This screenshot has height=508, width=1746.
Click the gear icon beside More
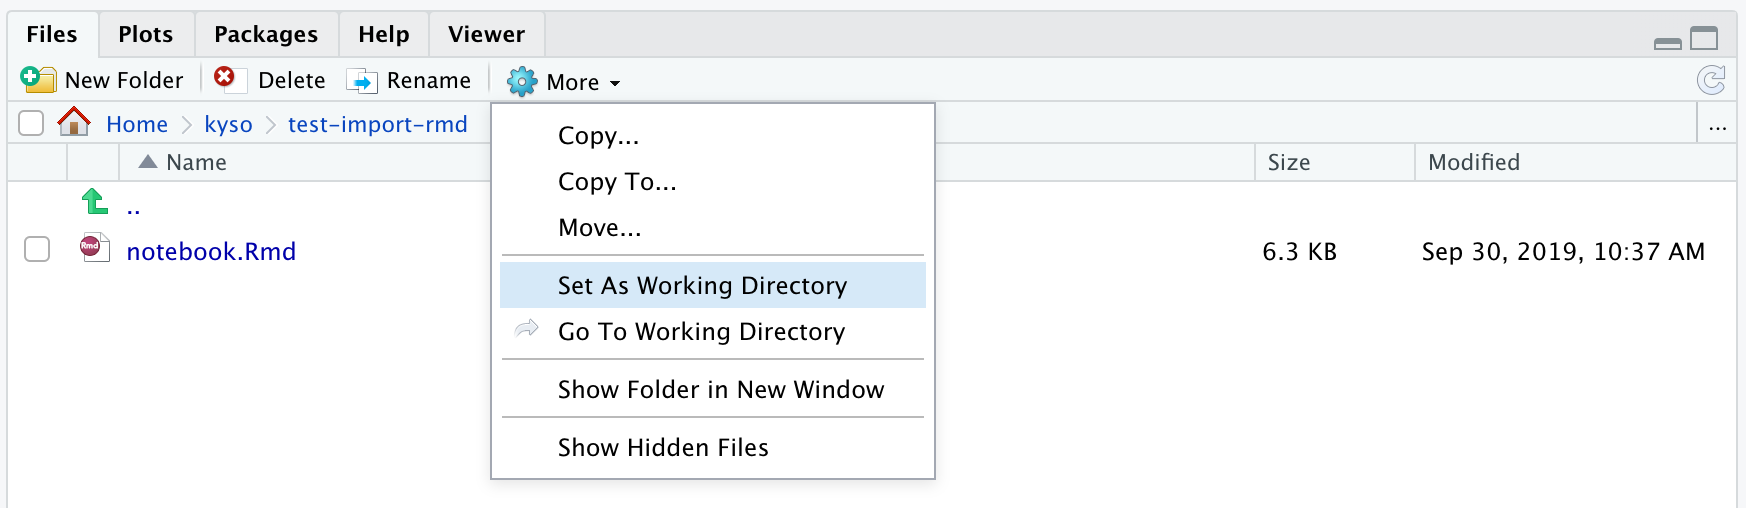click(x=522, y=82)
